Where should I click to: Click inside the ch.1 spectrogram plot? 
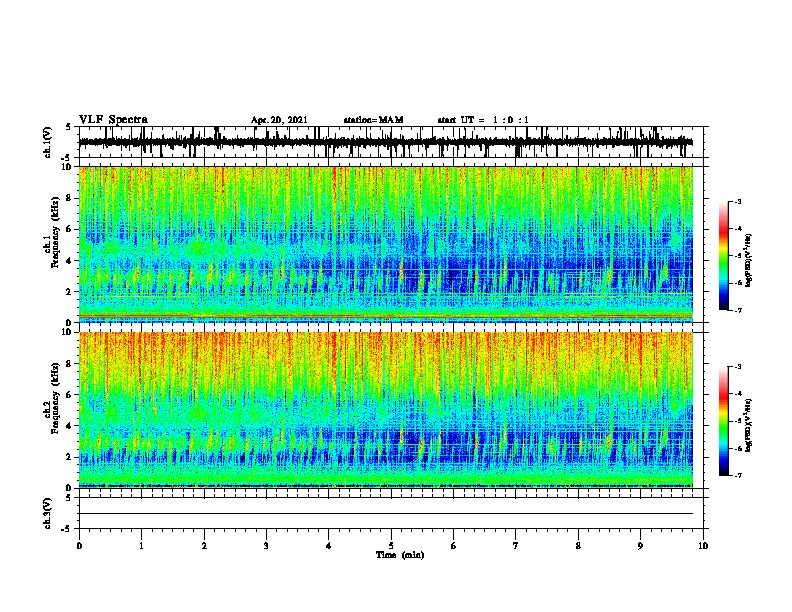[x=386, y=244]
